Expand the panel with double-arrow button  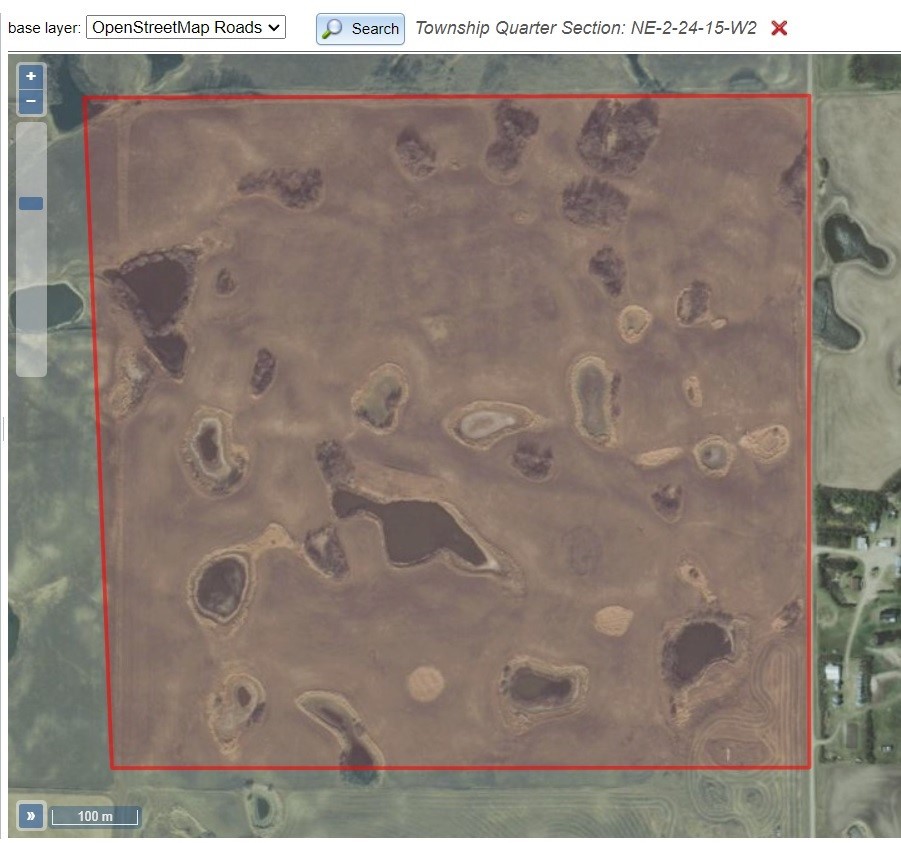tap(31, 815)
